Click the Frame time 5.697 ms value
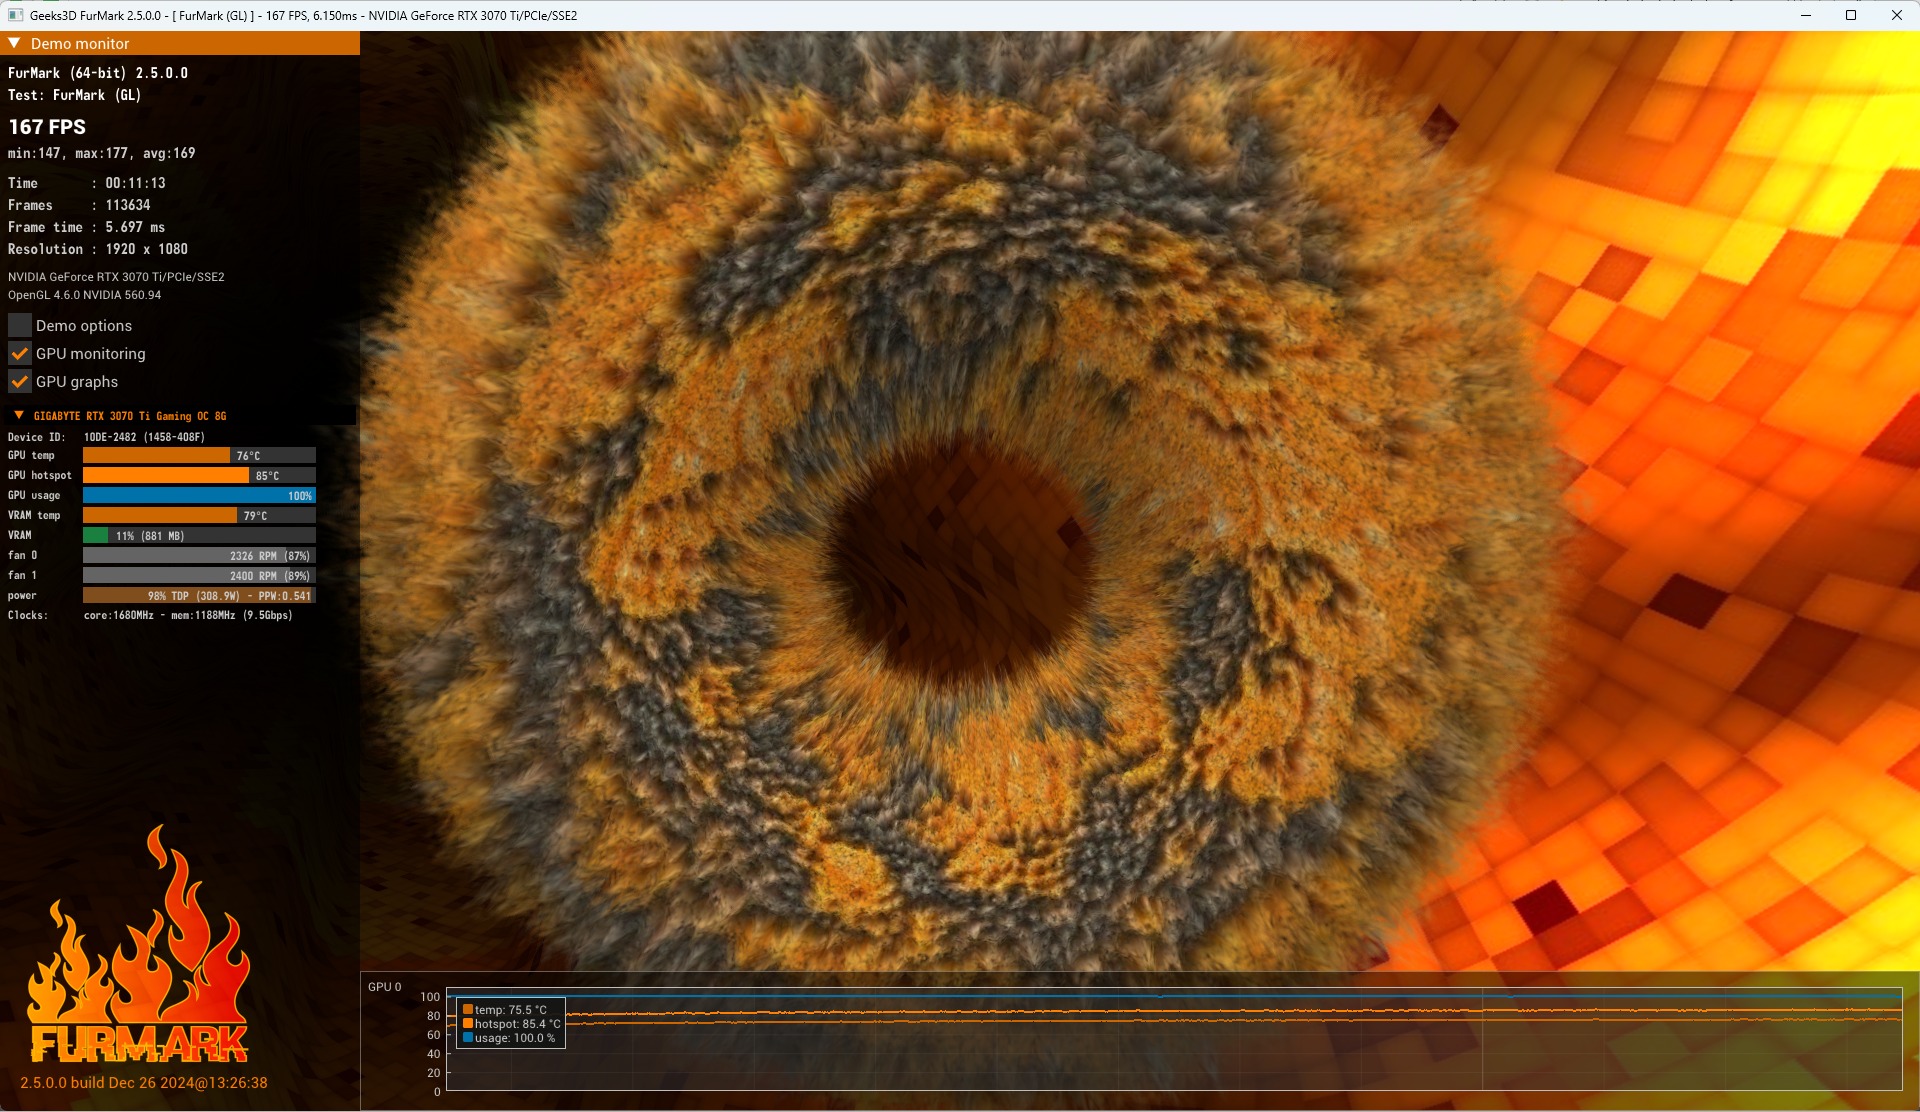 point(135,227)
